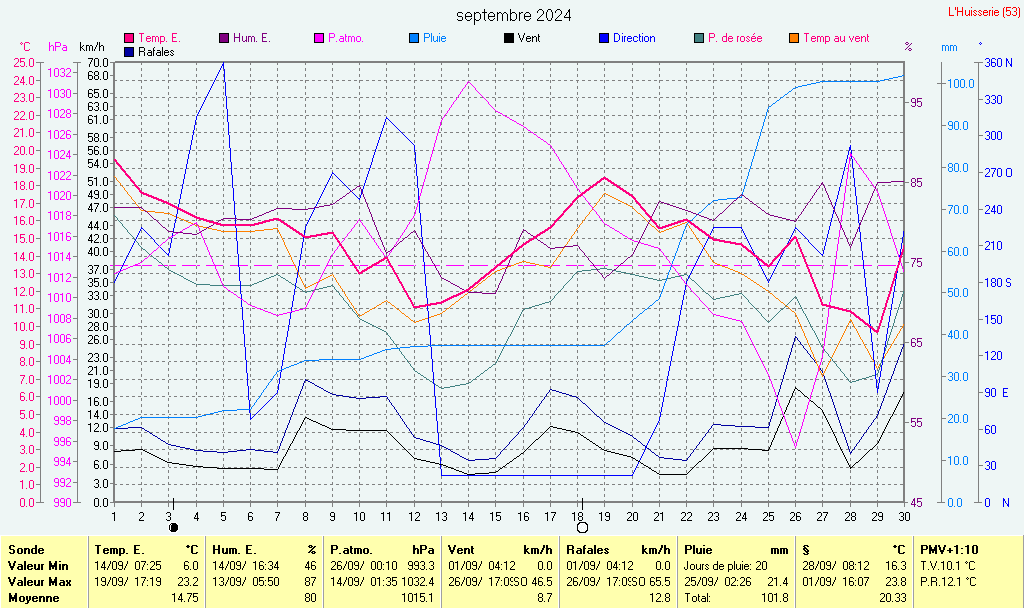Screen dimensions: 1024x608
Task: Click the '20.33' average in § column
Action: coord(892,598)
